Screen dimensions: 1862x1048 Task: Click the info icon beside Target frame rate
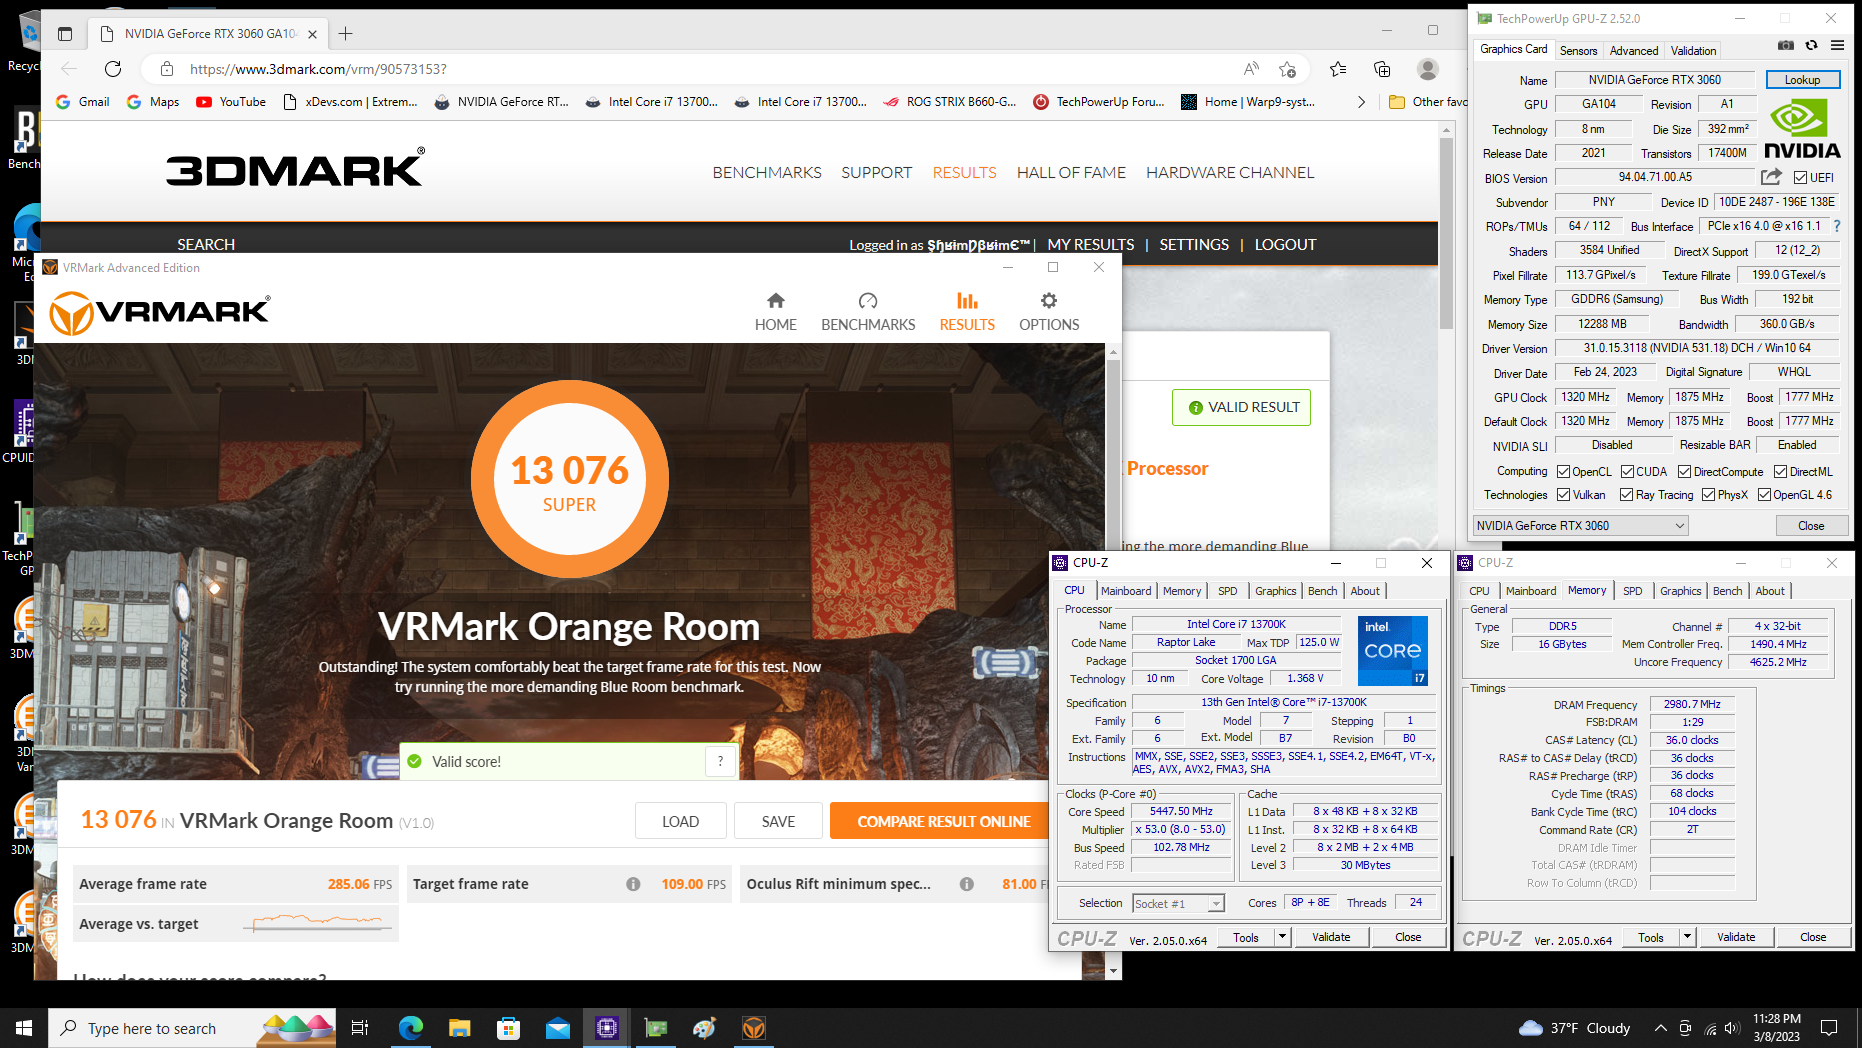[633, 884]
